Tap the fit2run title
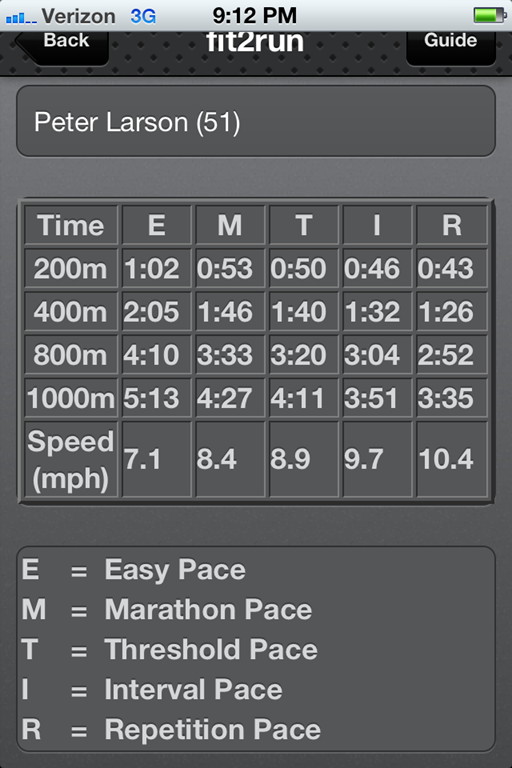The height and width of the screenshot is (768, 512). (255, 43)
